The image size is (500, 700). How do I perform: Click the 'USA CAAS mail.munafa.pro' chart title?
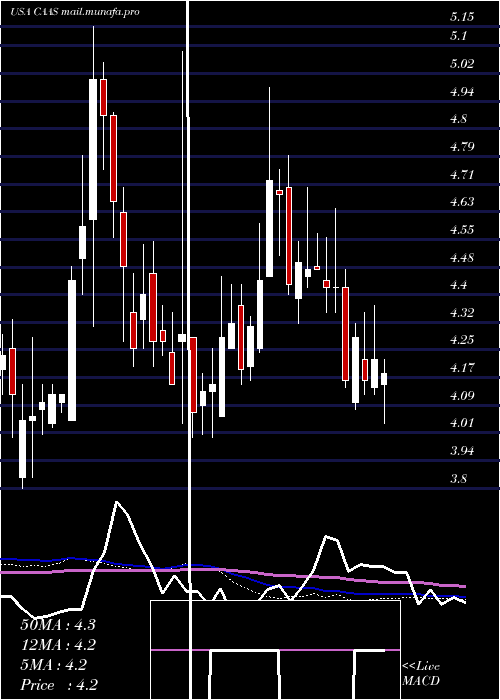point(75,12)
